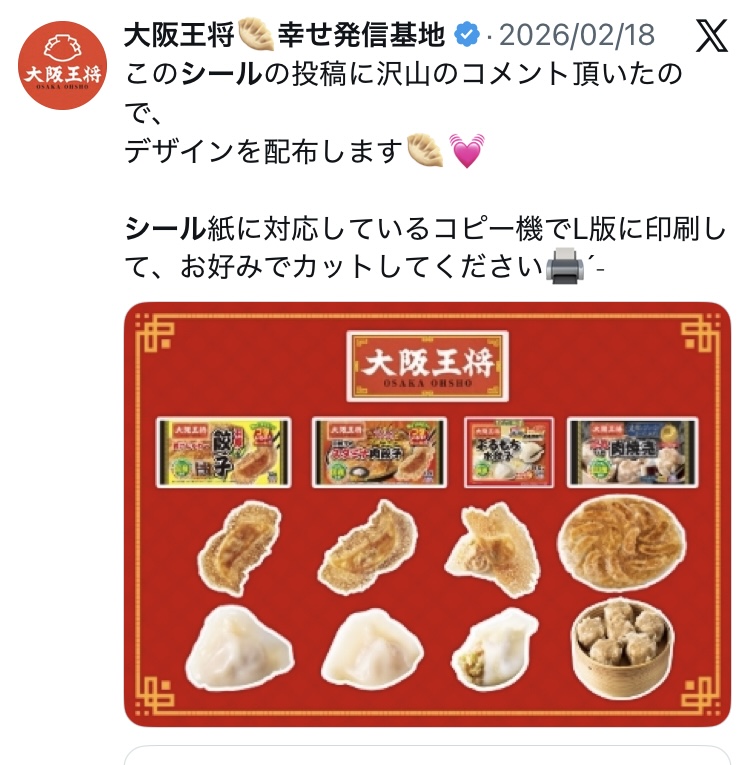Open the attached red sticker sheet image
The image size is (750, 765).
point(427,515)
